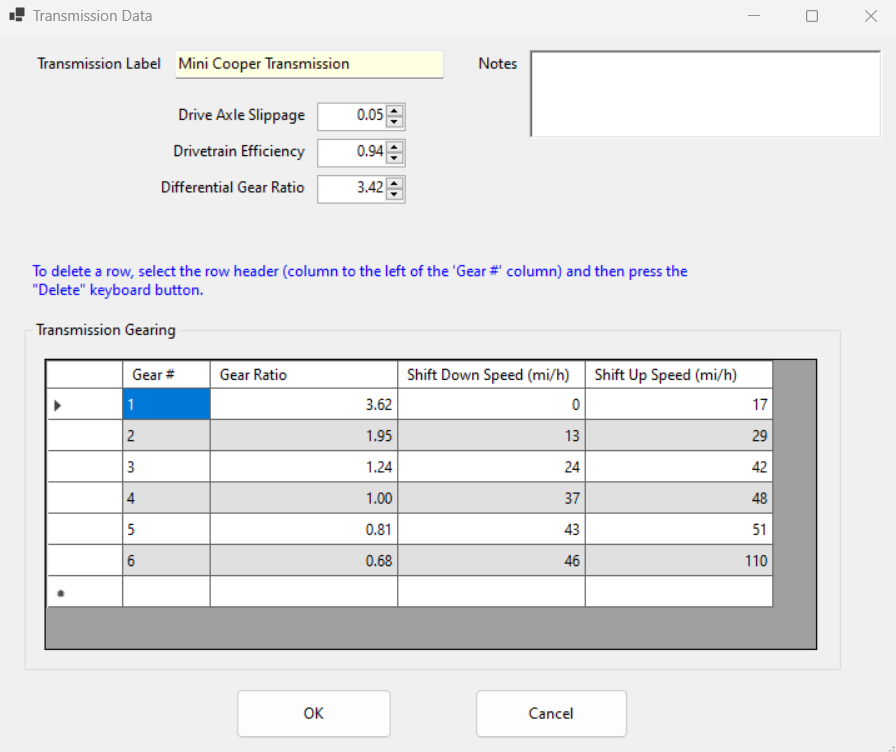Click the Transmission Label text field

point(309,64)
